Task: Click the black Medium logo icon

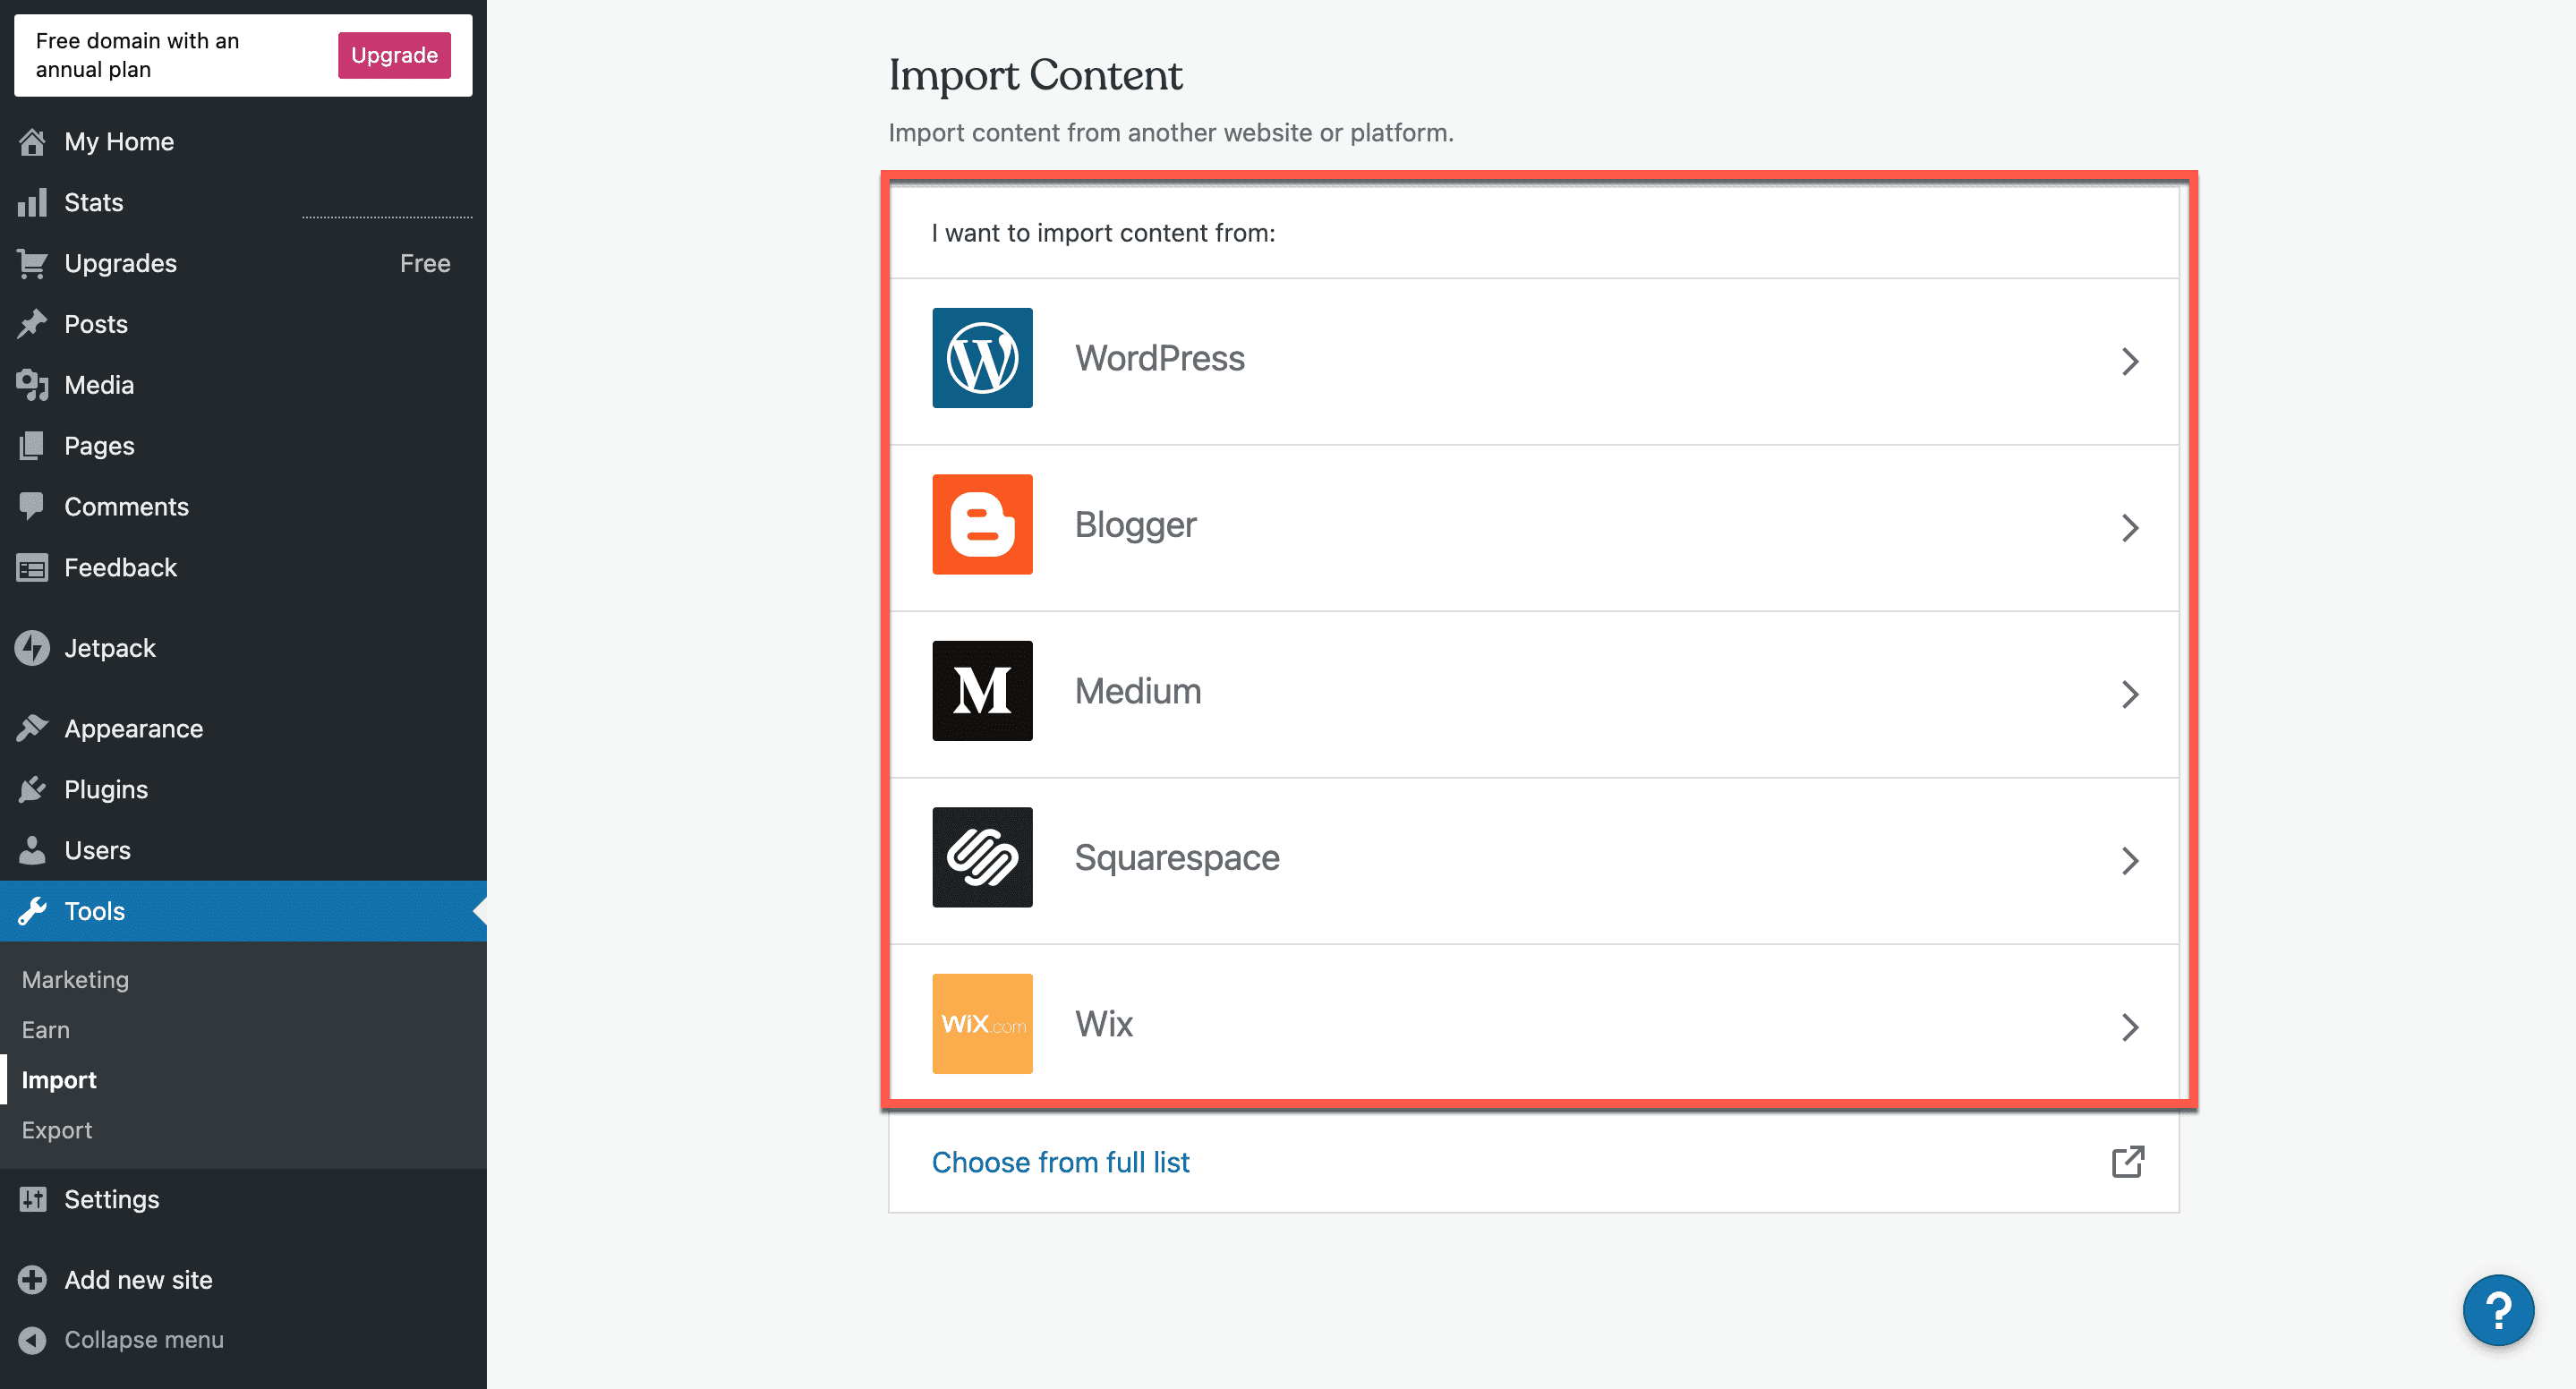Action: (x=982, y=691)
